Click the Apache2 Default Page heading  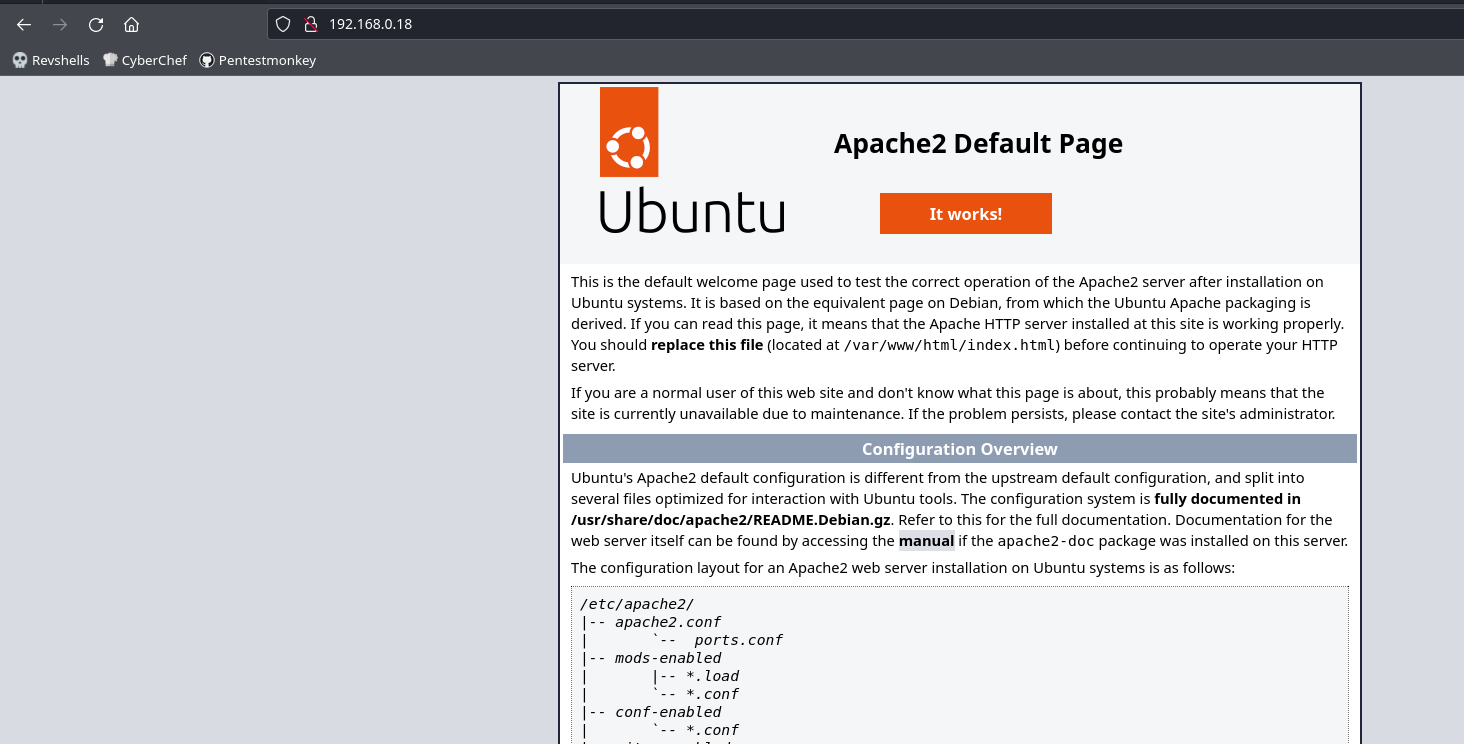tap(978, 144)
